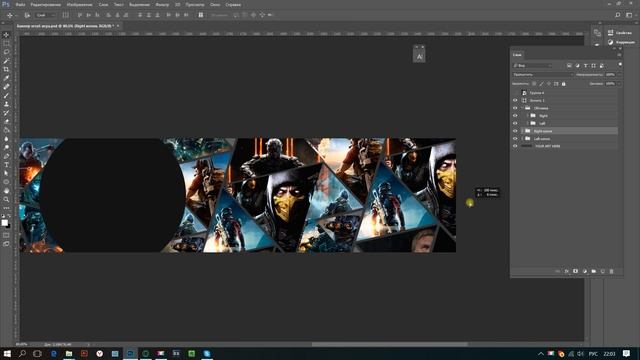
Task: Create new adjustment layer from panel bottom
Action: pyautogui.click(x=584, y=271)
